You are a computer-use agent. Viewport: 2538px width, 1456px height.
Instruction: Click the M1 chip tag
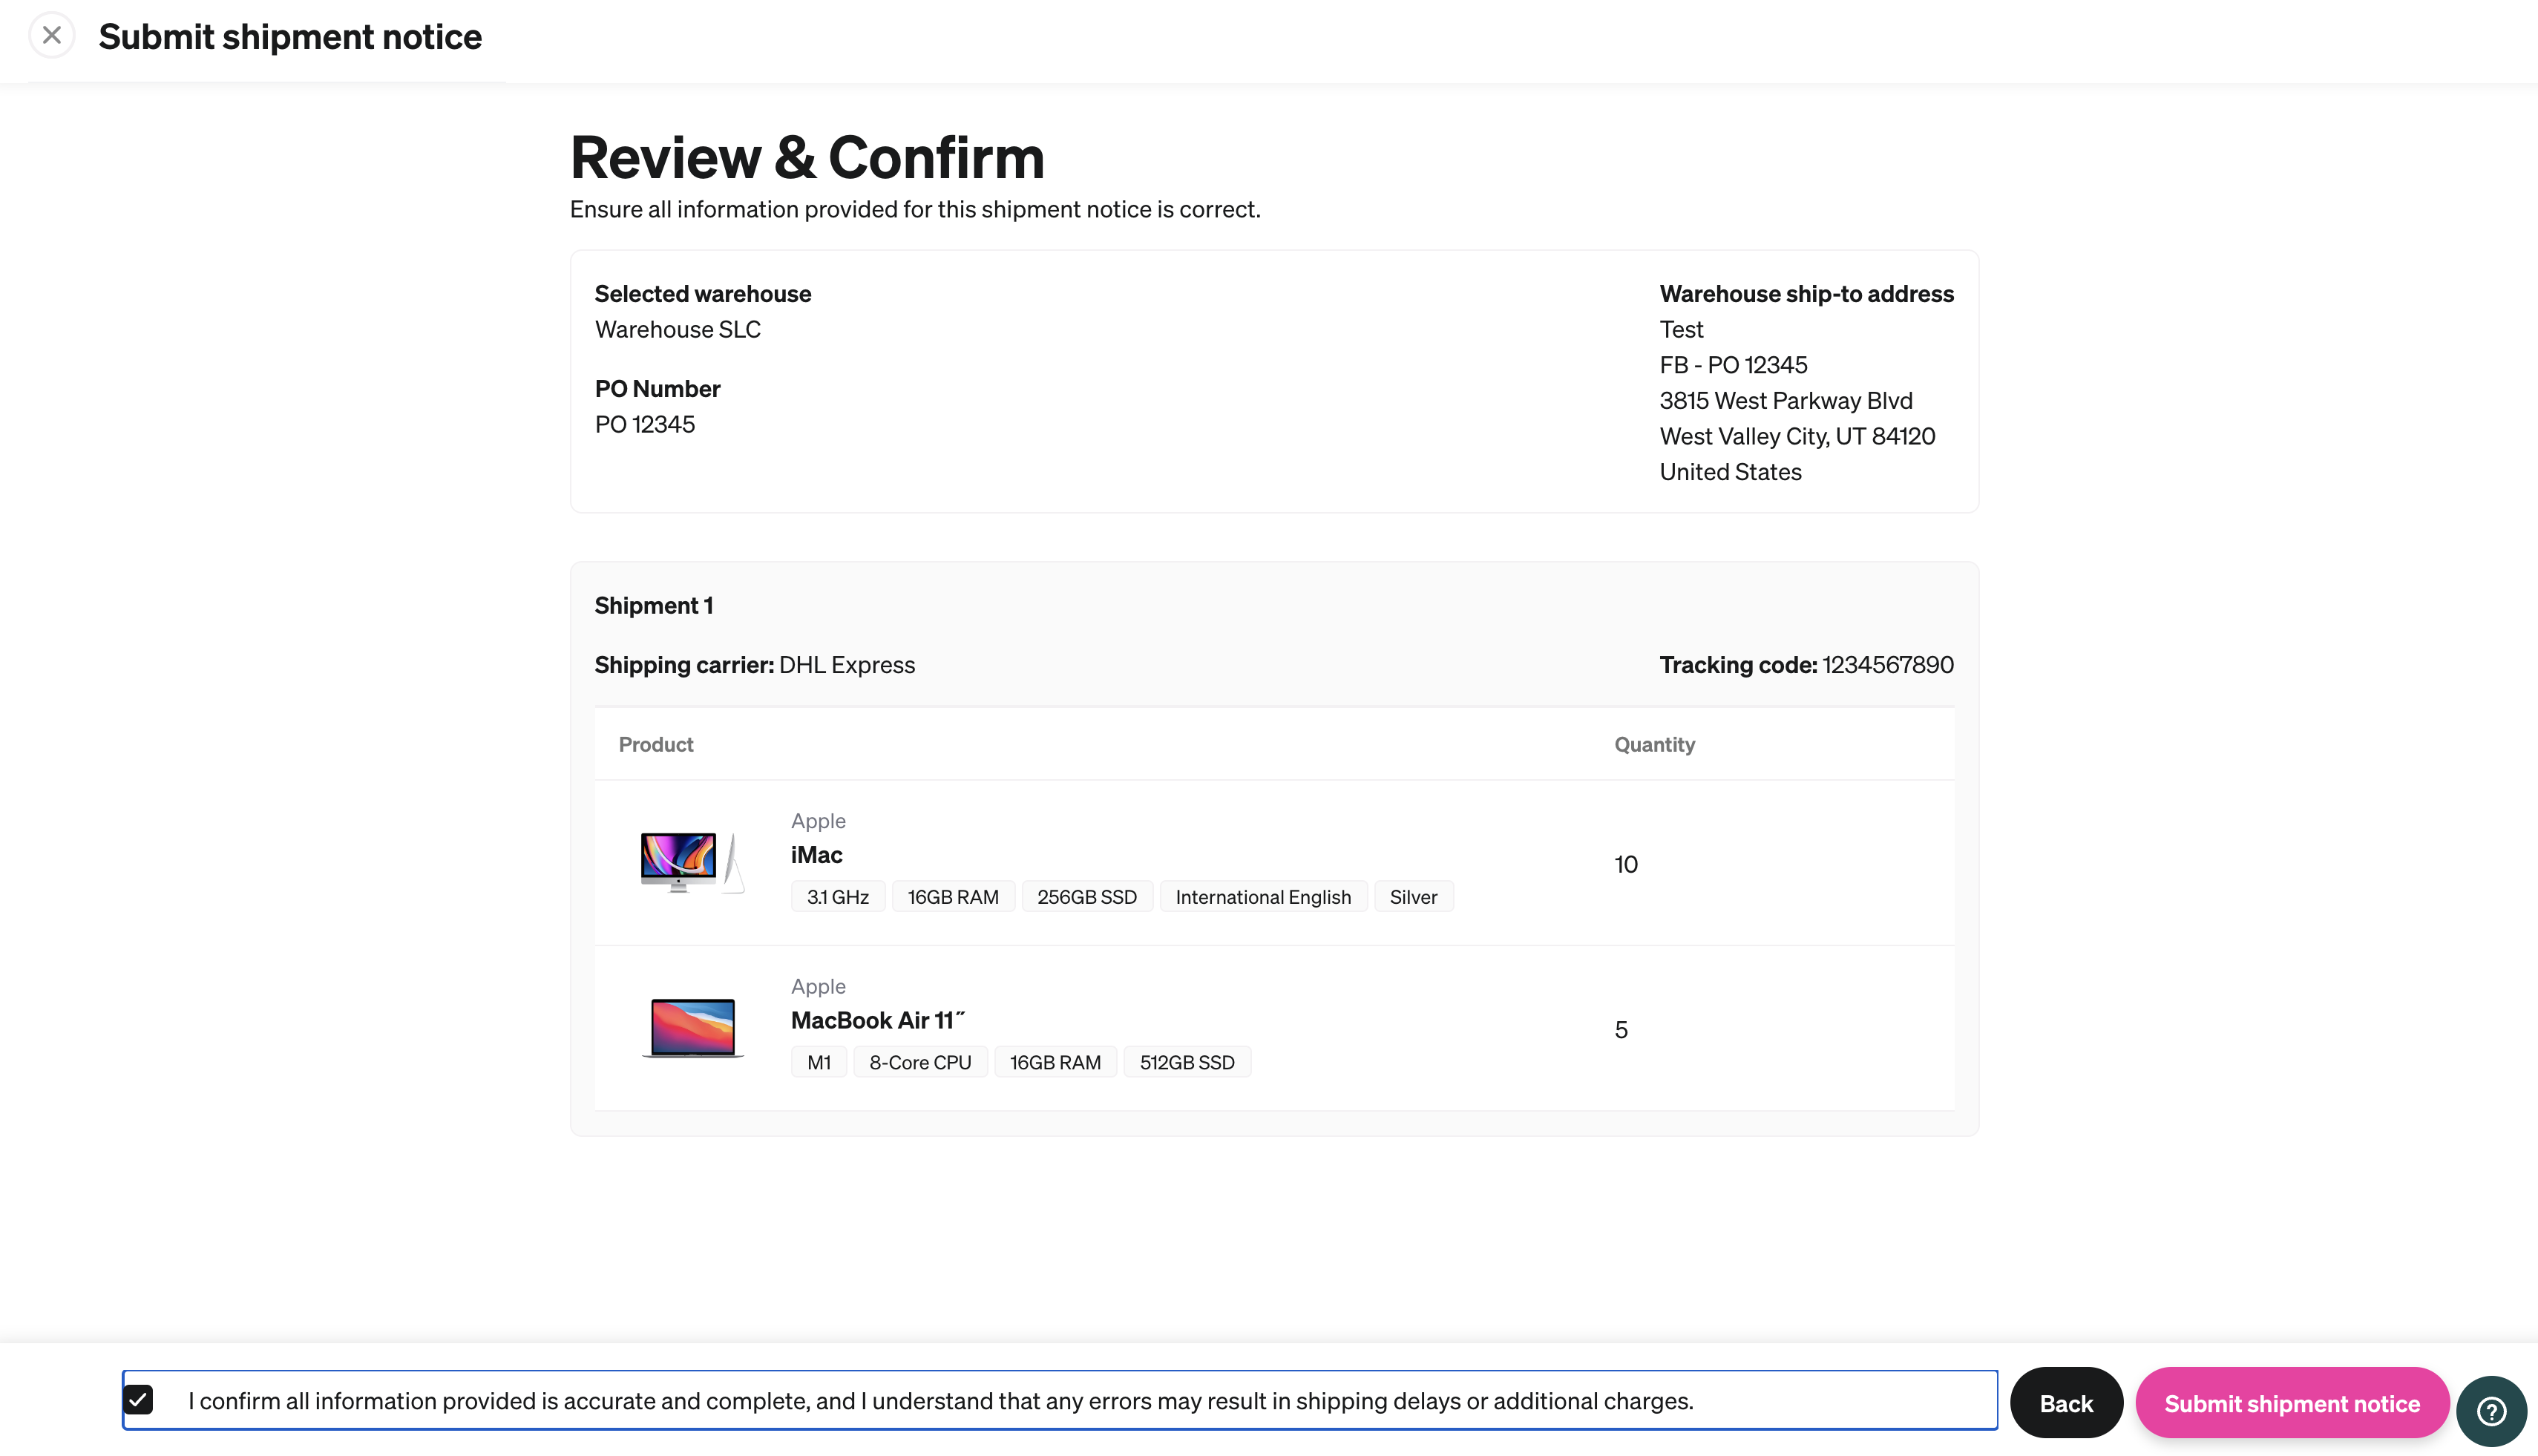point(819,1062)
